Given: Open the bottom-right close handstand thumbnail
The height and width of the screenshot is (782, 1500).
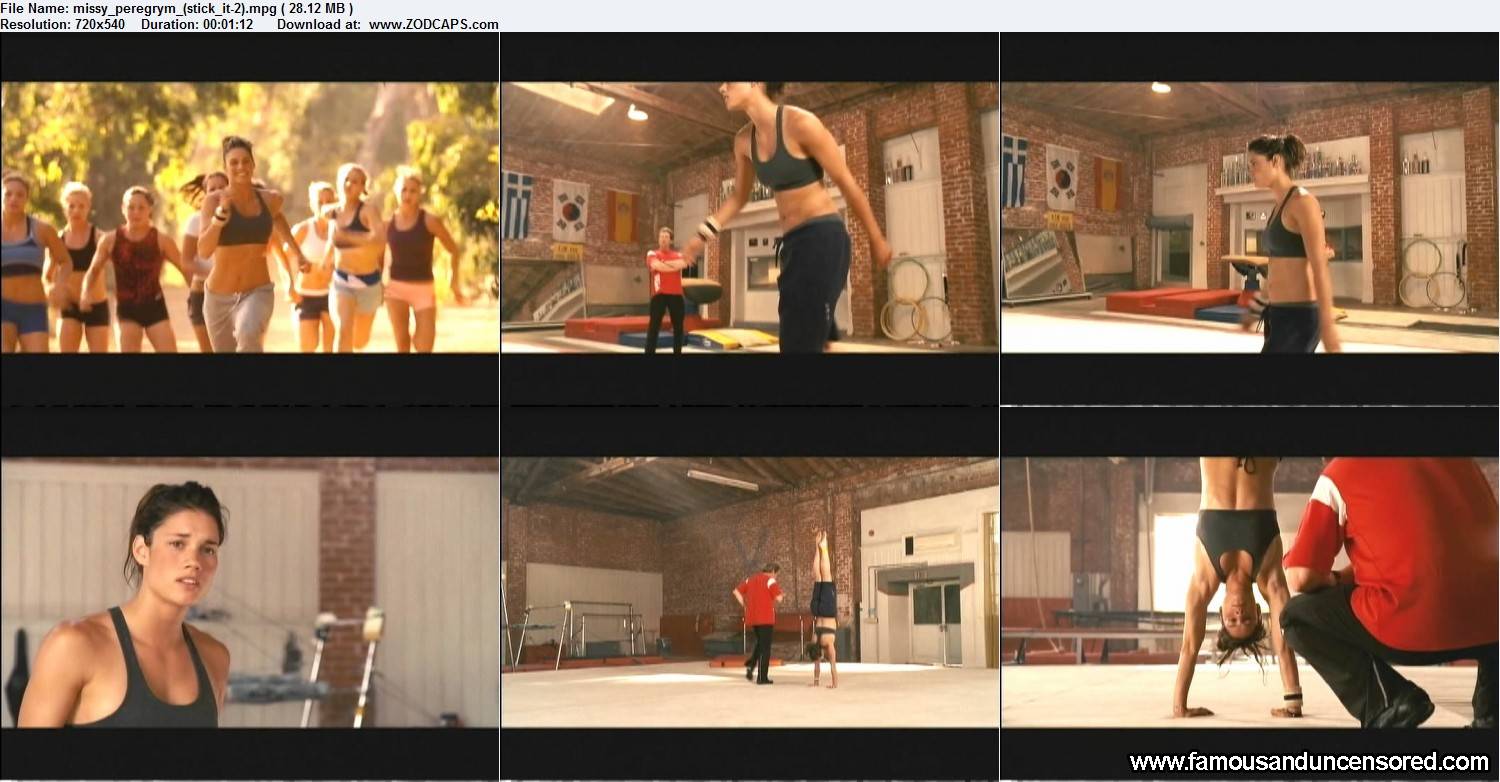Looking at the screenshot, I should click(x=1250, y=592).
